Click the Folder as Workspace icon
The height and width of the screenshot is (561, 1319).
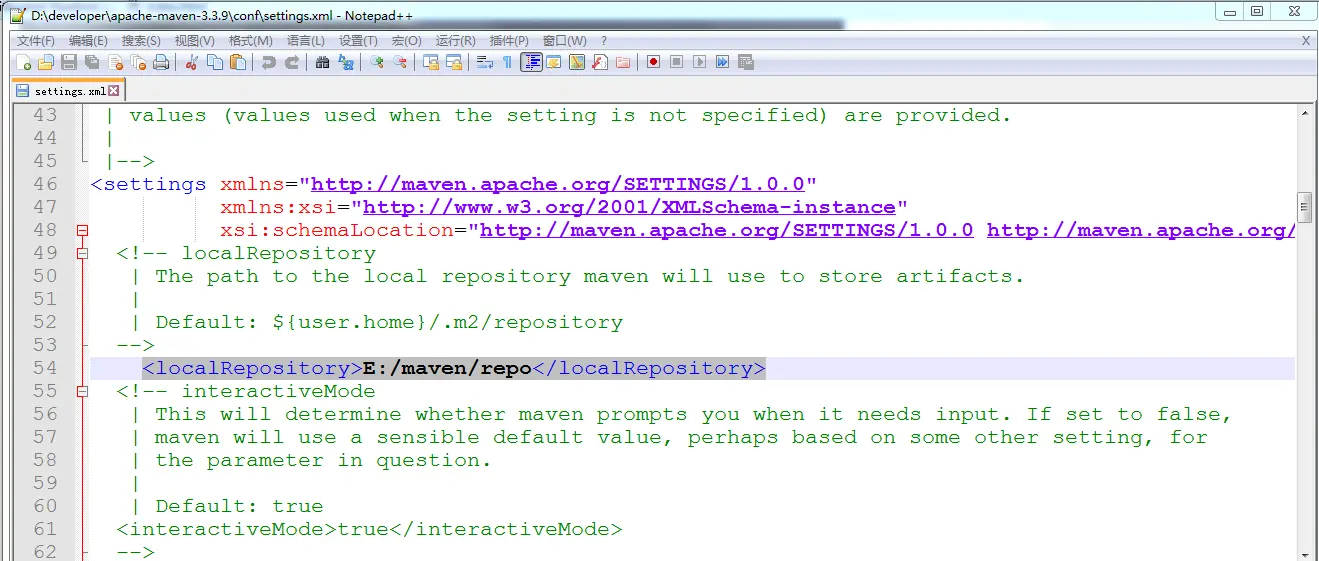(x=623, y=62)
